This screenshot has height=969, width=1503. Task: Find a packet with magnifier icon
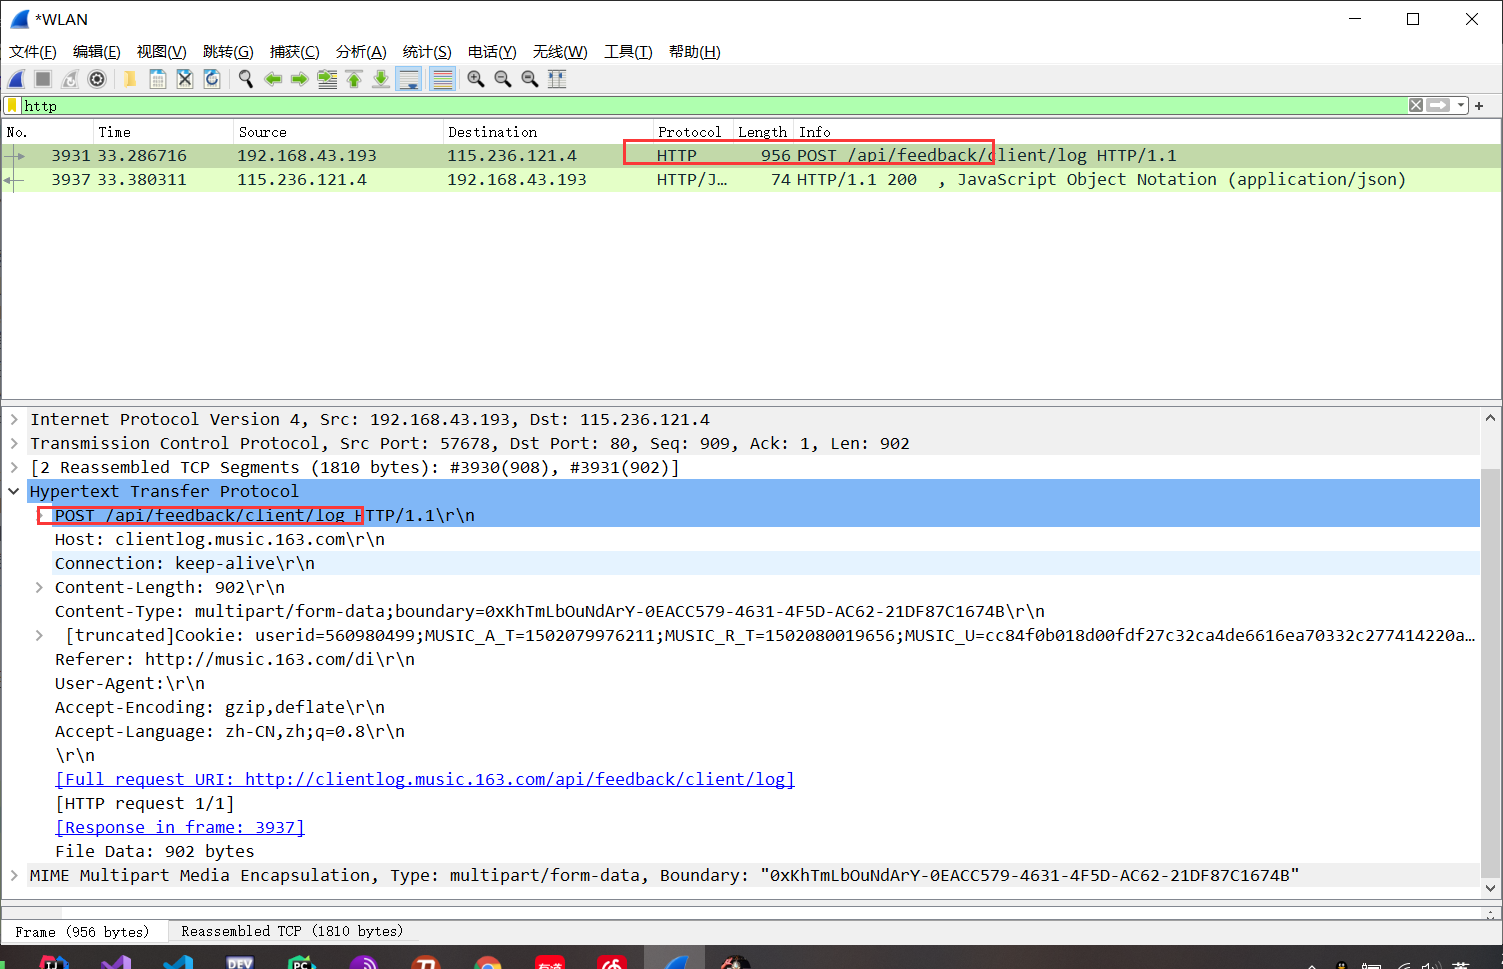(245, 79)
